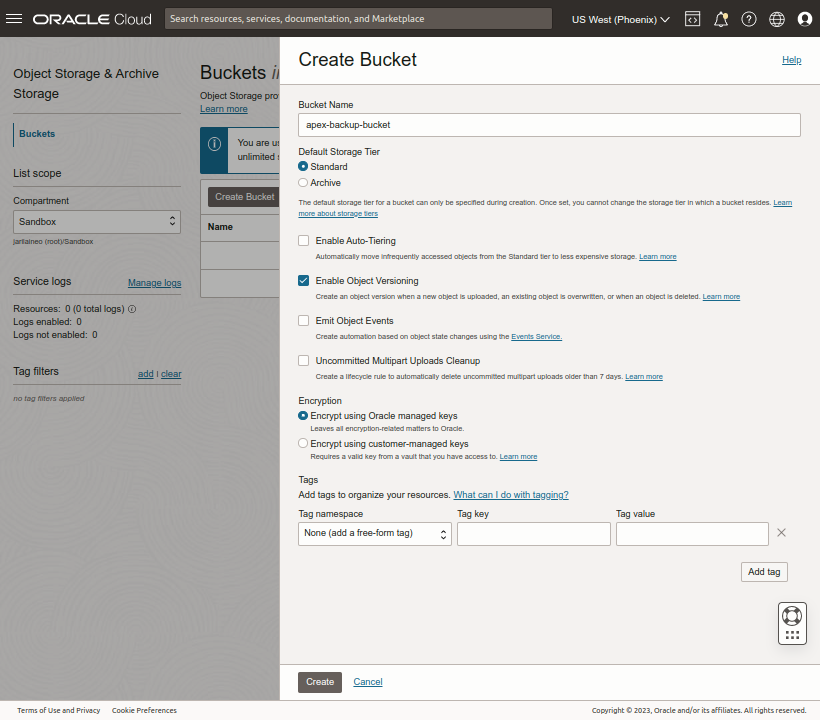Click the add tag filter link
Screen dimensions: 820x720
click(145, 374)
